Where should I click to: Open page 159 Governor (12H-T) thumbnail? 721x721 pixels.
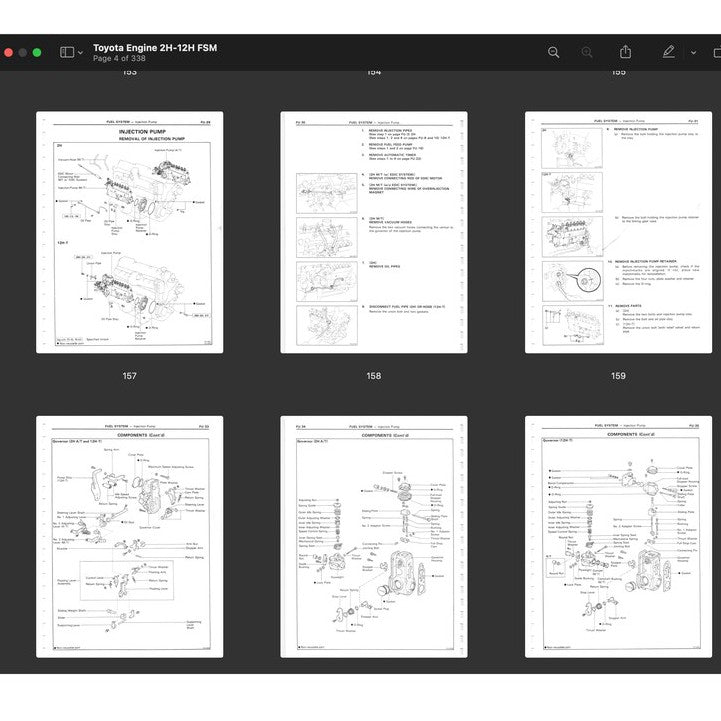618,537
